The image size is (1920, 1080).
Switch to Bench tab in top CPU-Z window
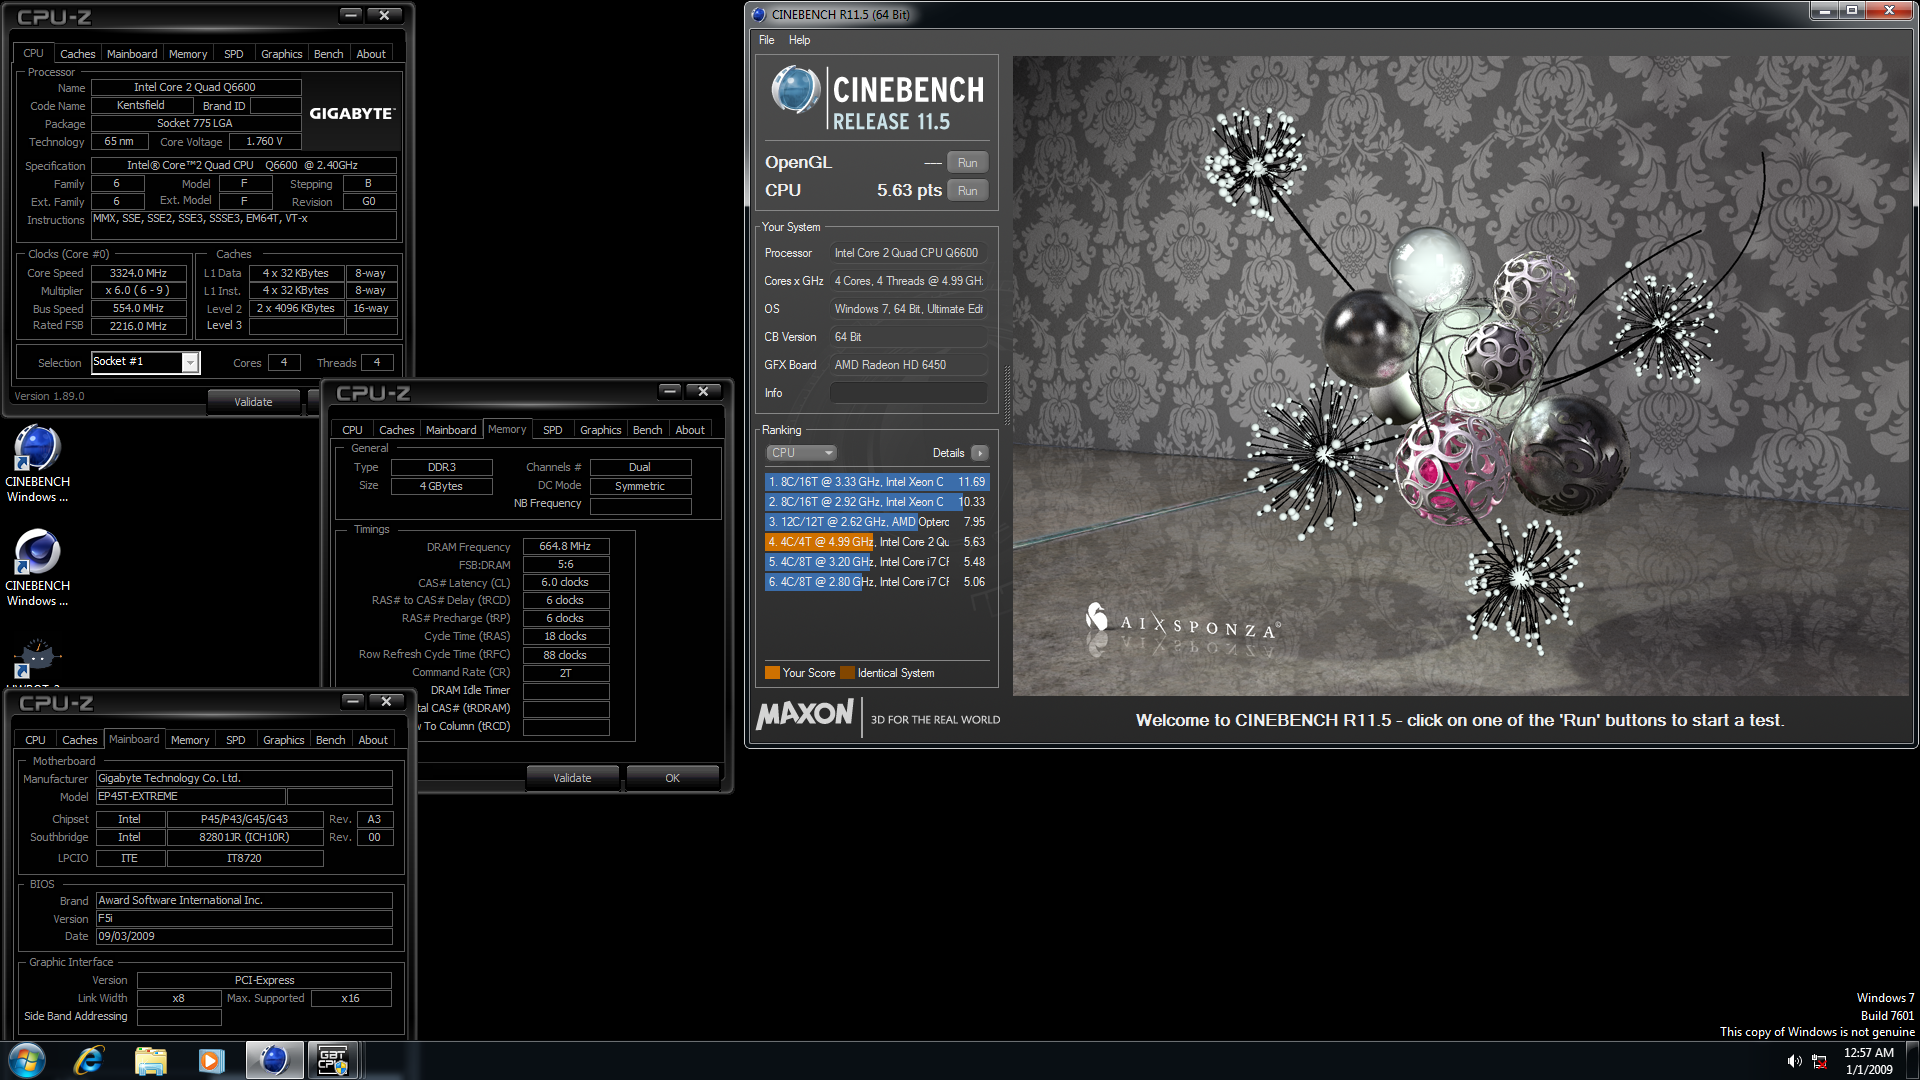pyautogui.click(x=328, y=54)
